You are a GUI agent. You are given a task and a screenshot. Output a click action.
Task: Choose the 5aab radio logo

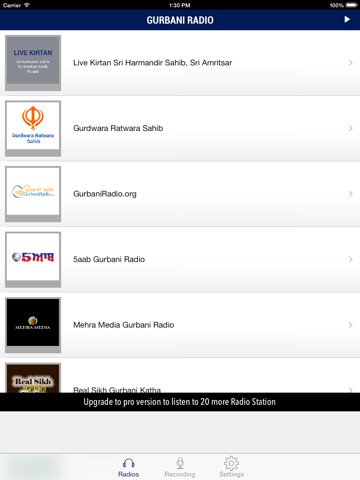(33, 259)
